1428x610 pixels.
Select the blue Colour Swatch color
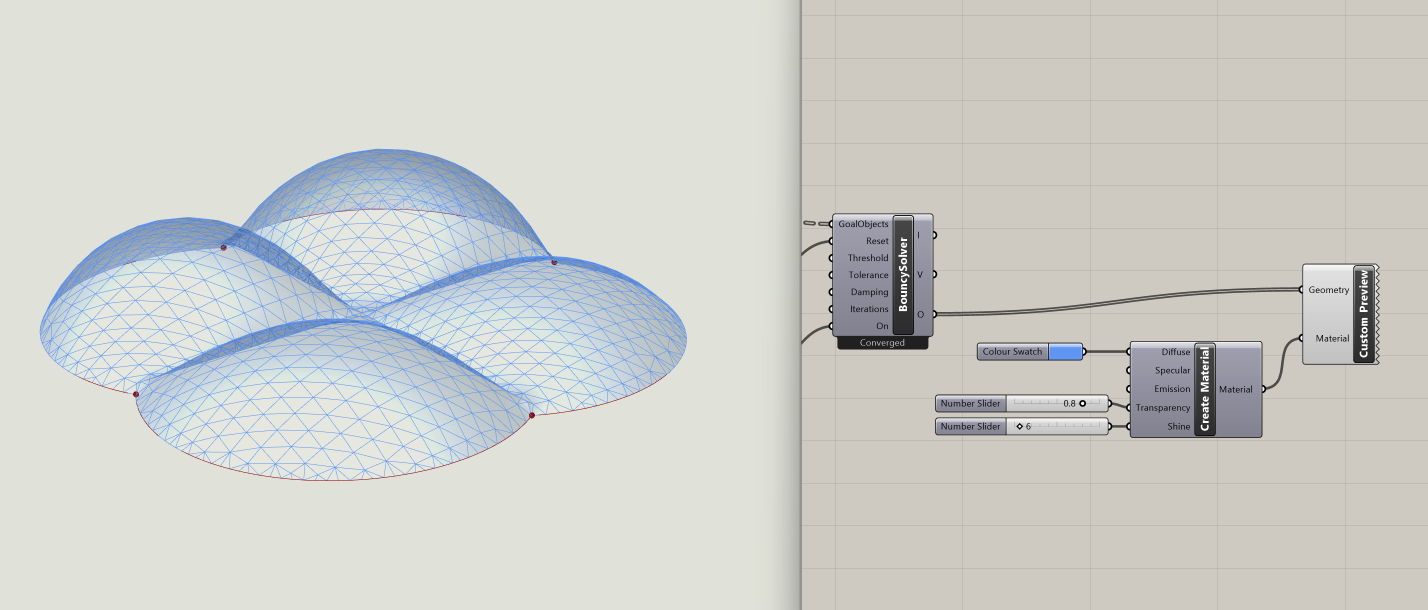pos(1065,352)
